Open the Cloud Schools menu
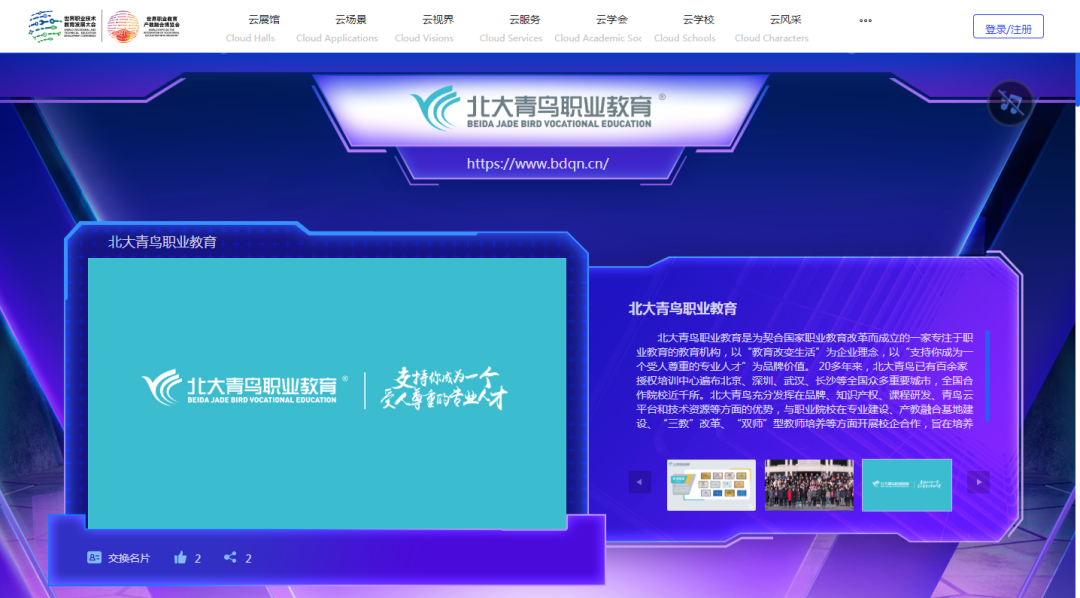Viewport: 1080px width, 598px height. pyautogui.click(x=685, y=28)
